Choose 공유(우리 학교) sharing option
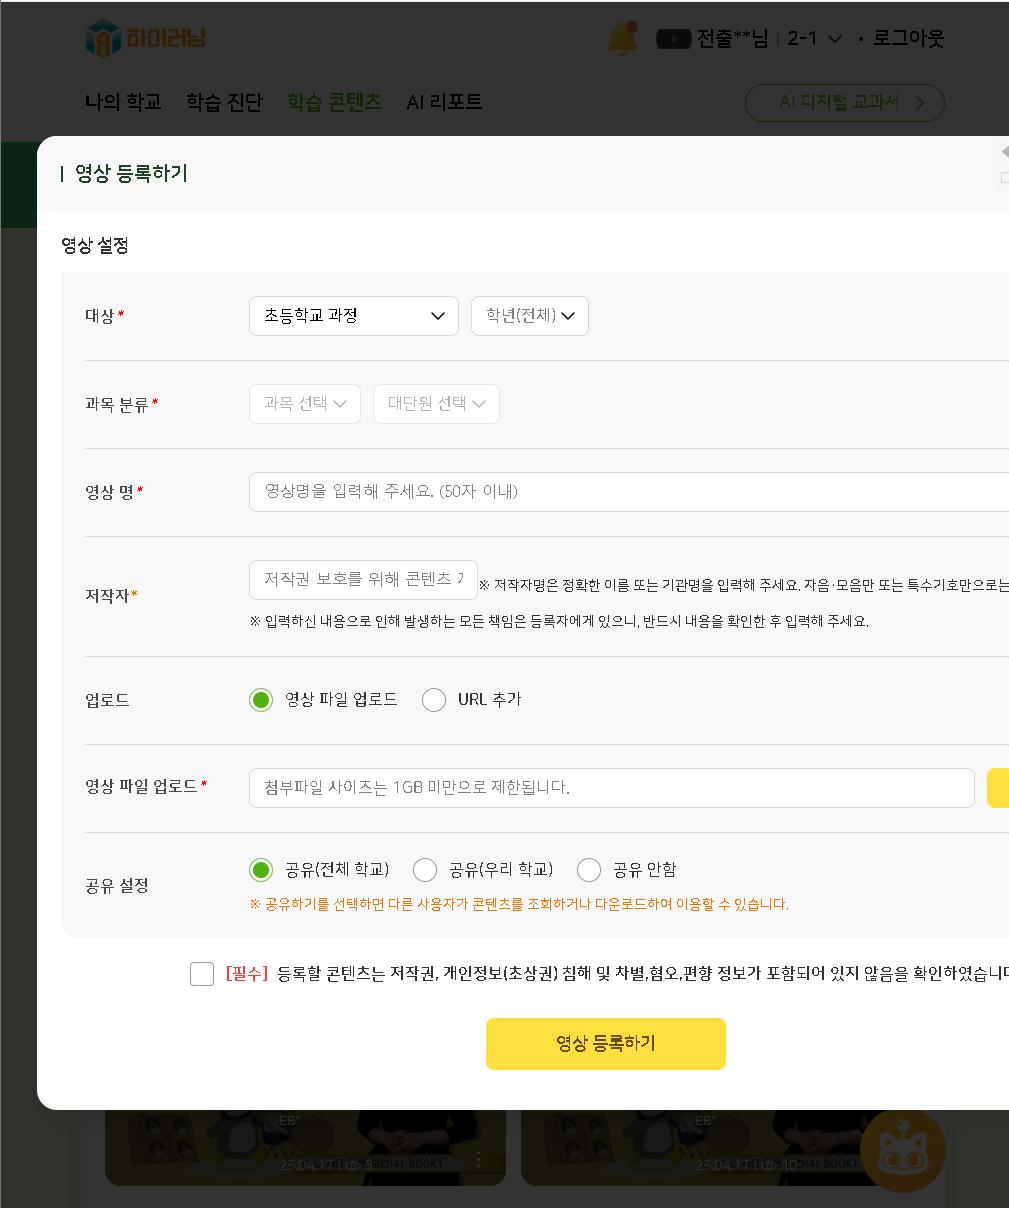The height and width of the screenshot is (1208, 1009). [425, 870]
